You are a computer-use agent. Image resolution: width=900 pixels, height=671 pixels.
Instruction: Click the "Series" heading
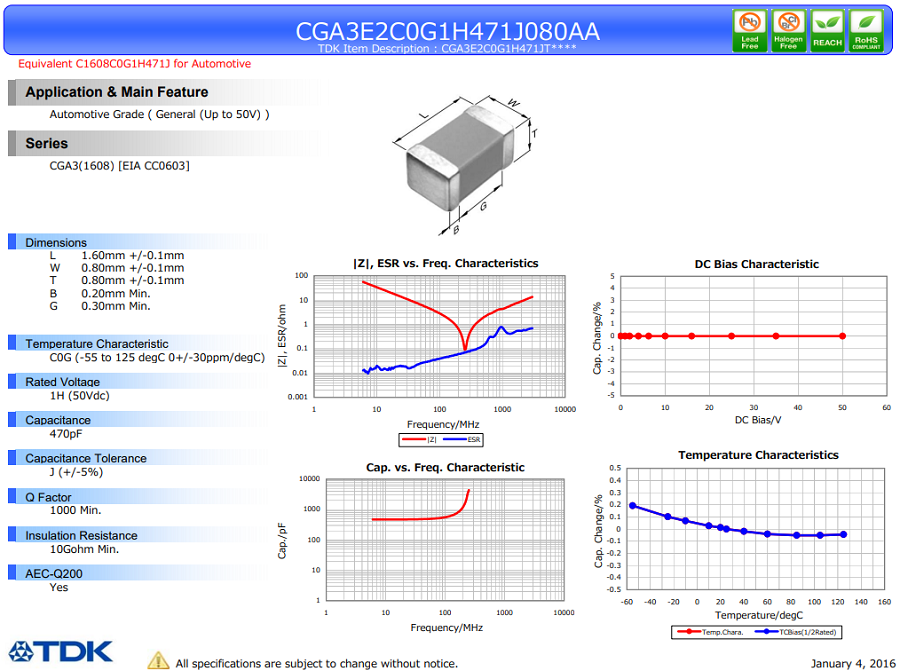(x=46, y=143)
